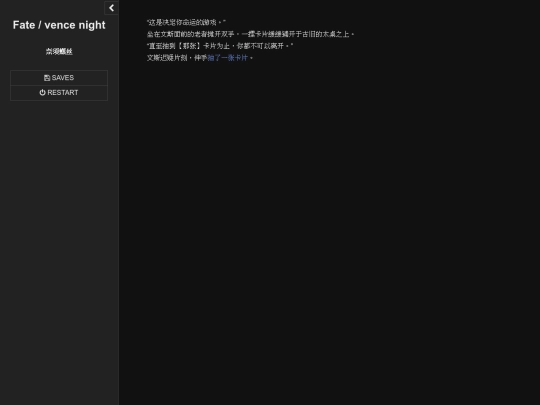Click the first passage line ending in '游戏。'

186,22
